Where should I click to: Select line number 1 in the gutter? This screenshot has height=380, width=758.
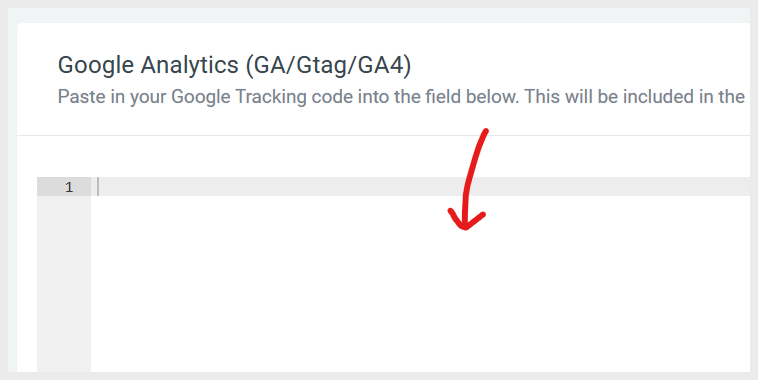tap(69, 187)
